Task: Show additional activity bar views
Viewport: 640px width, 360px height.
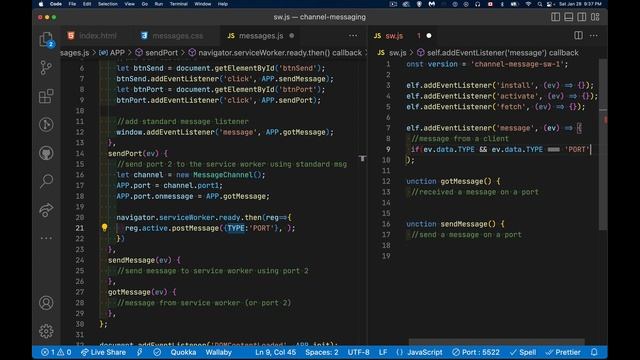Action: 46,238
